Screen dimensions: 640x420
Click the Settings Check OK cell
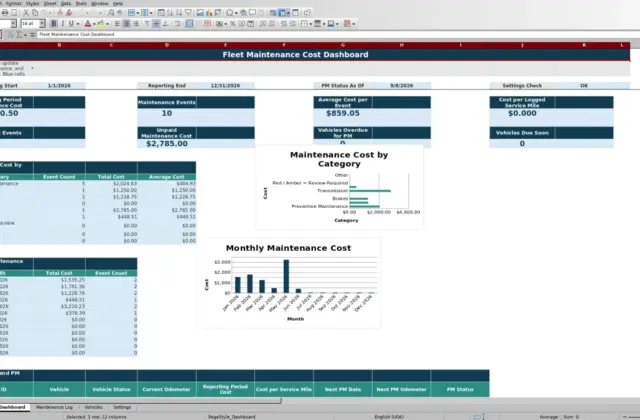[584, 86]
